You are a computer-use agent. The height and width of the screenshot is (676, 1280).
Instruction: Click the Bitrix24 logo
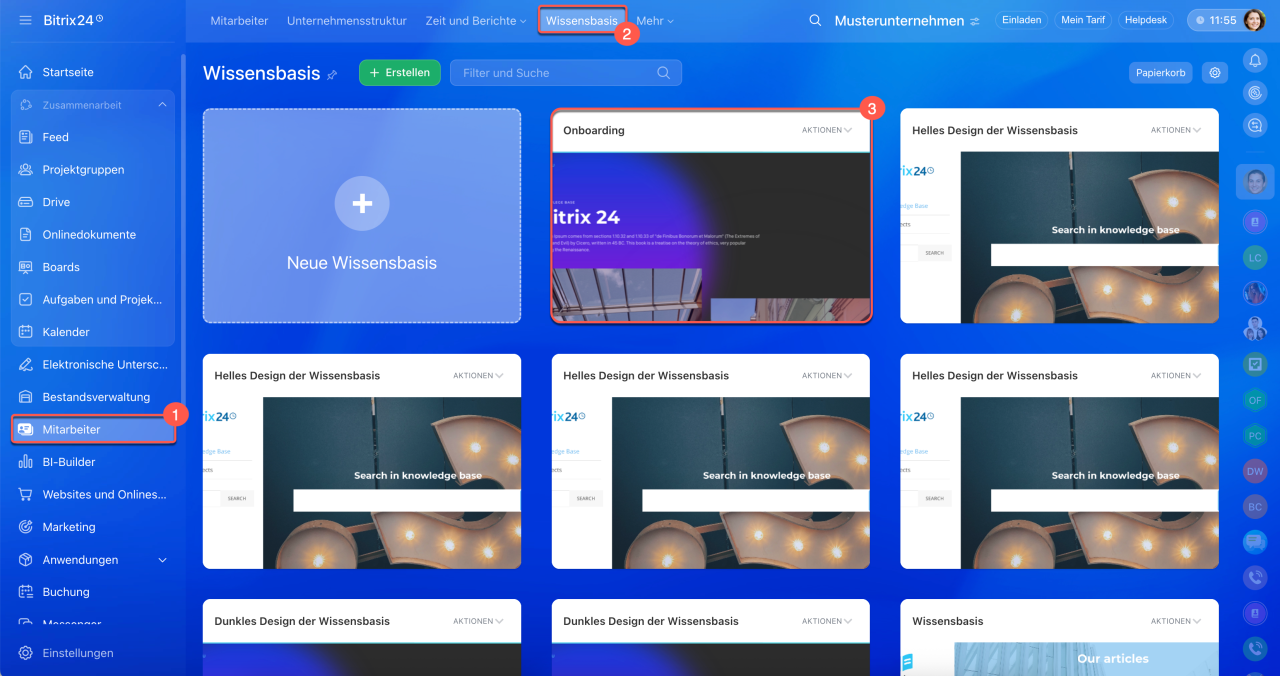coord(73,20)
